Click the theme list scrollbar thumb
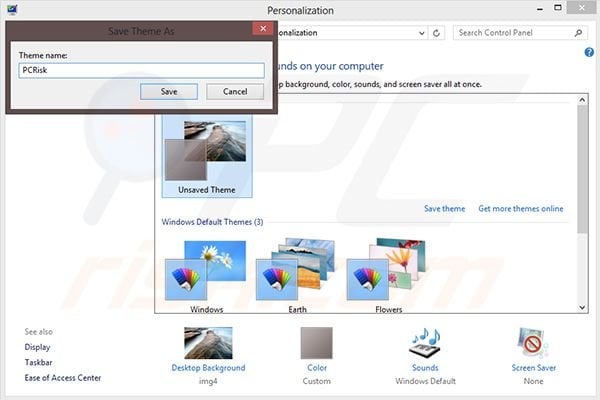600x400 pixels. click(x=582, y=169)
